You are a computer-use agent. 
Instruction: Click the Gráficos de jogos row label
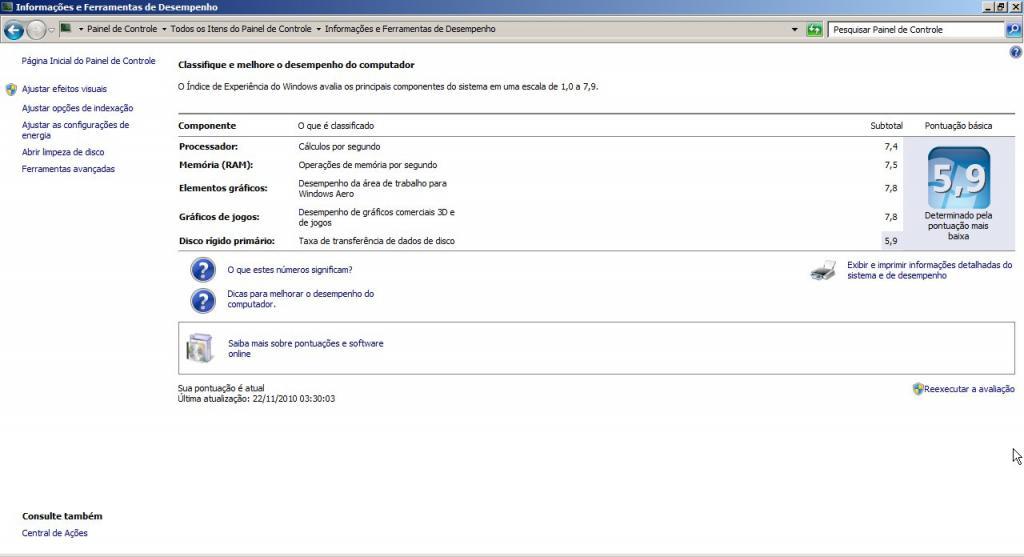(x=219, y=217)
